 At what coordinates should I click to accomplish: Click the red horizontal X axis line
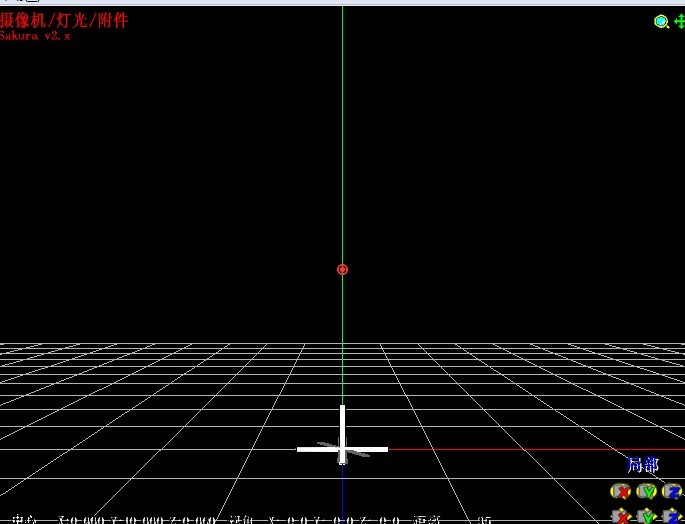[536, 449]
